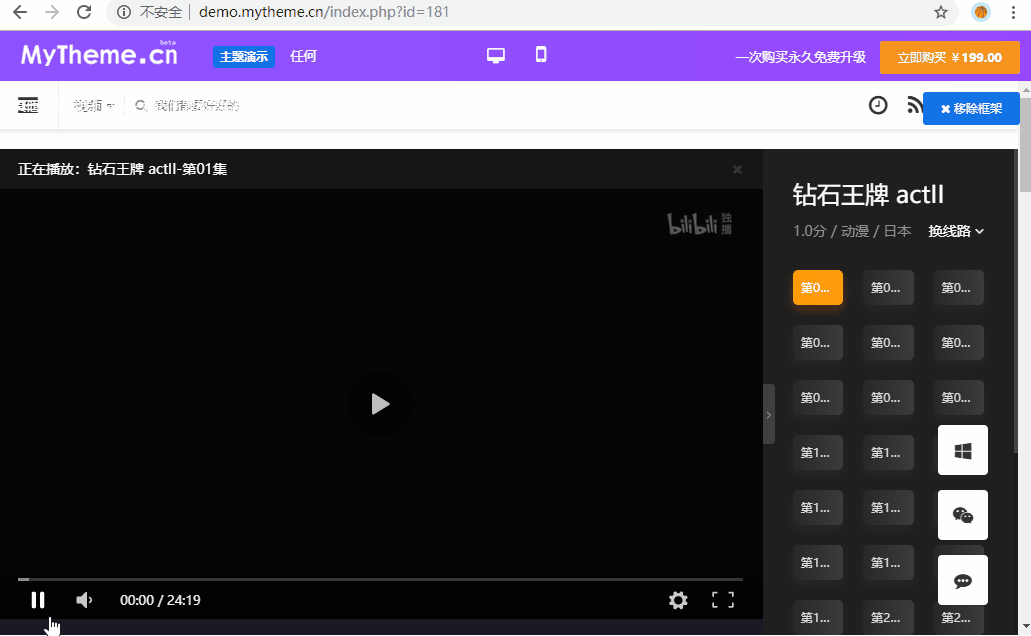
Task: Select the highlighted orange episode button
Action: click(x=817, y=287)
